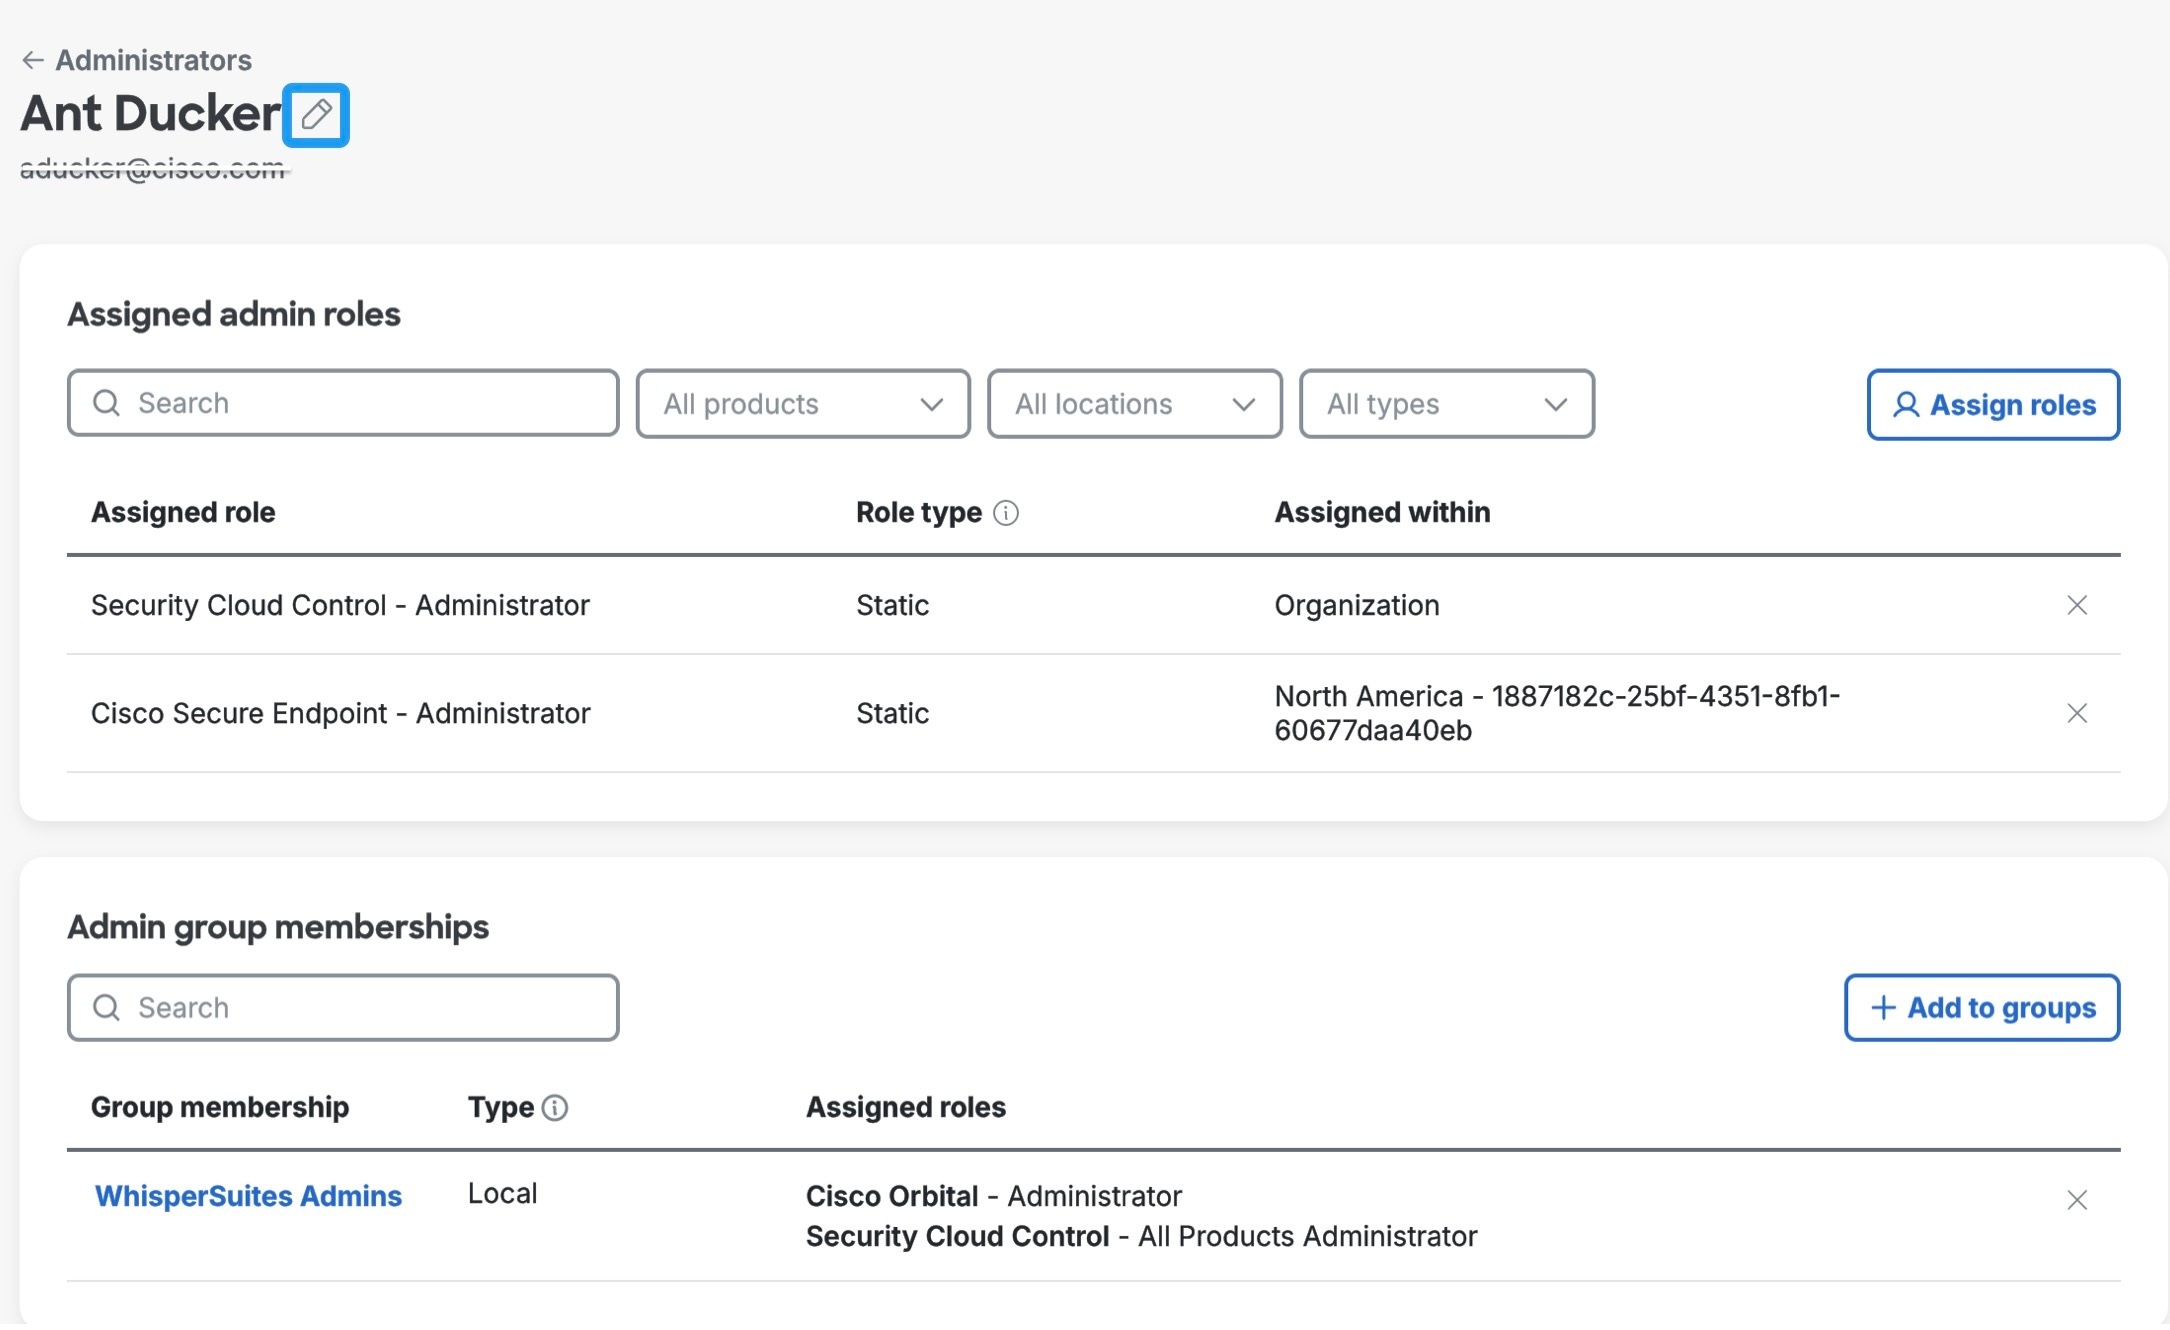Click the Static type in Cisco Secure Endpoint row

[x=893, y=713]
